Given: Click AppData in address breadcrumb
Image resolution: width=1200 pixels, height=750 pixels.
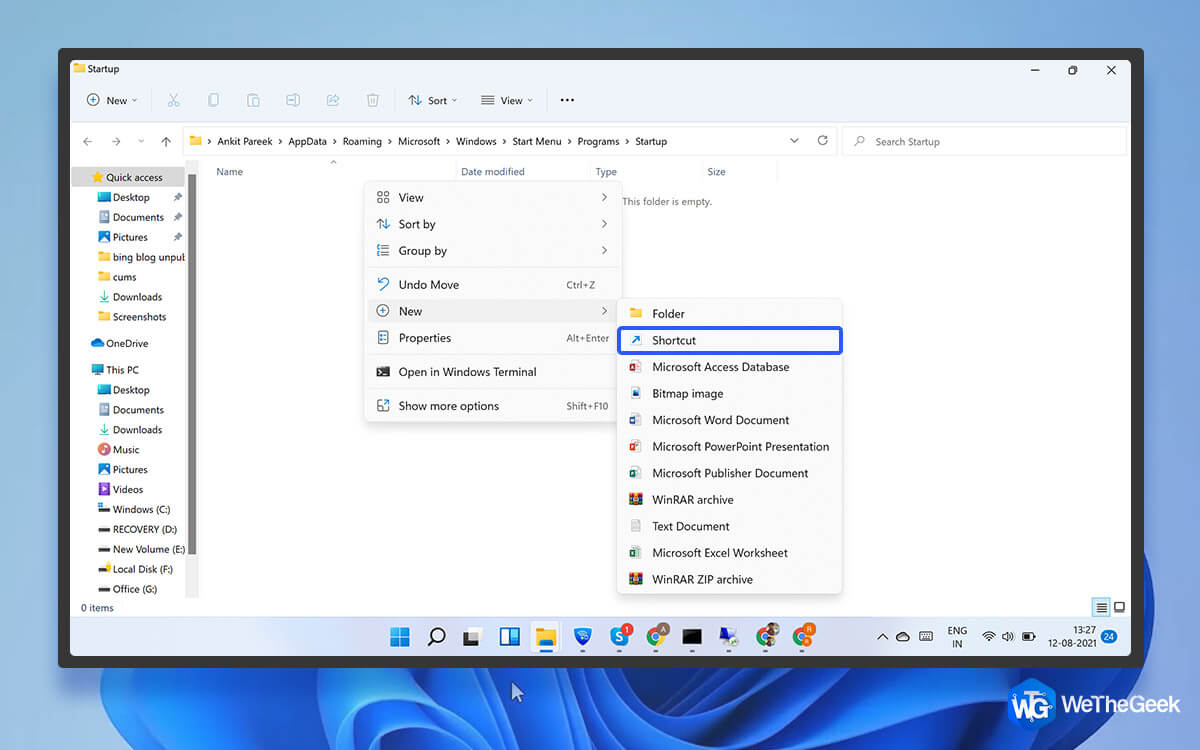Looking at the screenshot, I should [x=307, y=141].
